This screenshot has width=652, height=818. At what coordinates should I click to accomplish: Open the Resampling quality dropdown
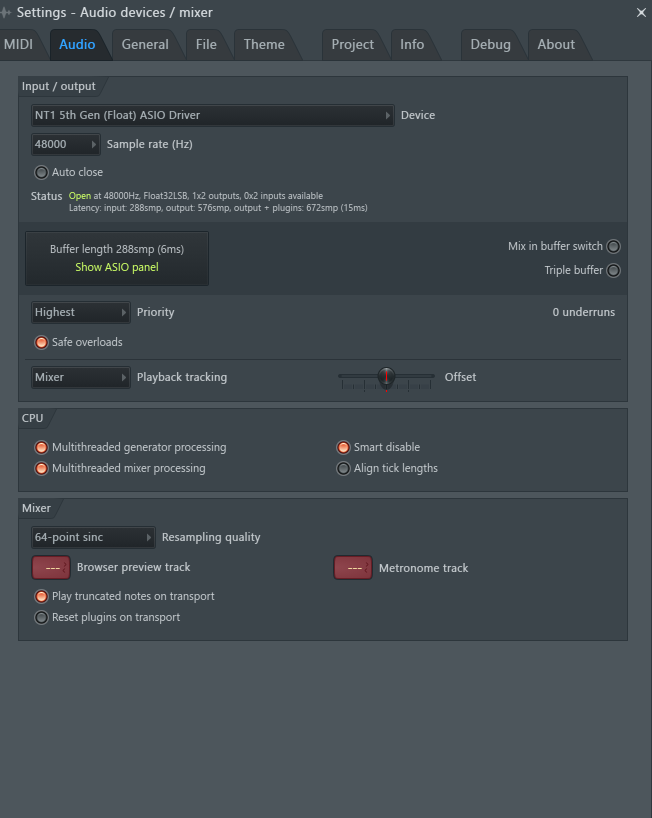(93, 537)
